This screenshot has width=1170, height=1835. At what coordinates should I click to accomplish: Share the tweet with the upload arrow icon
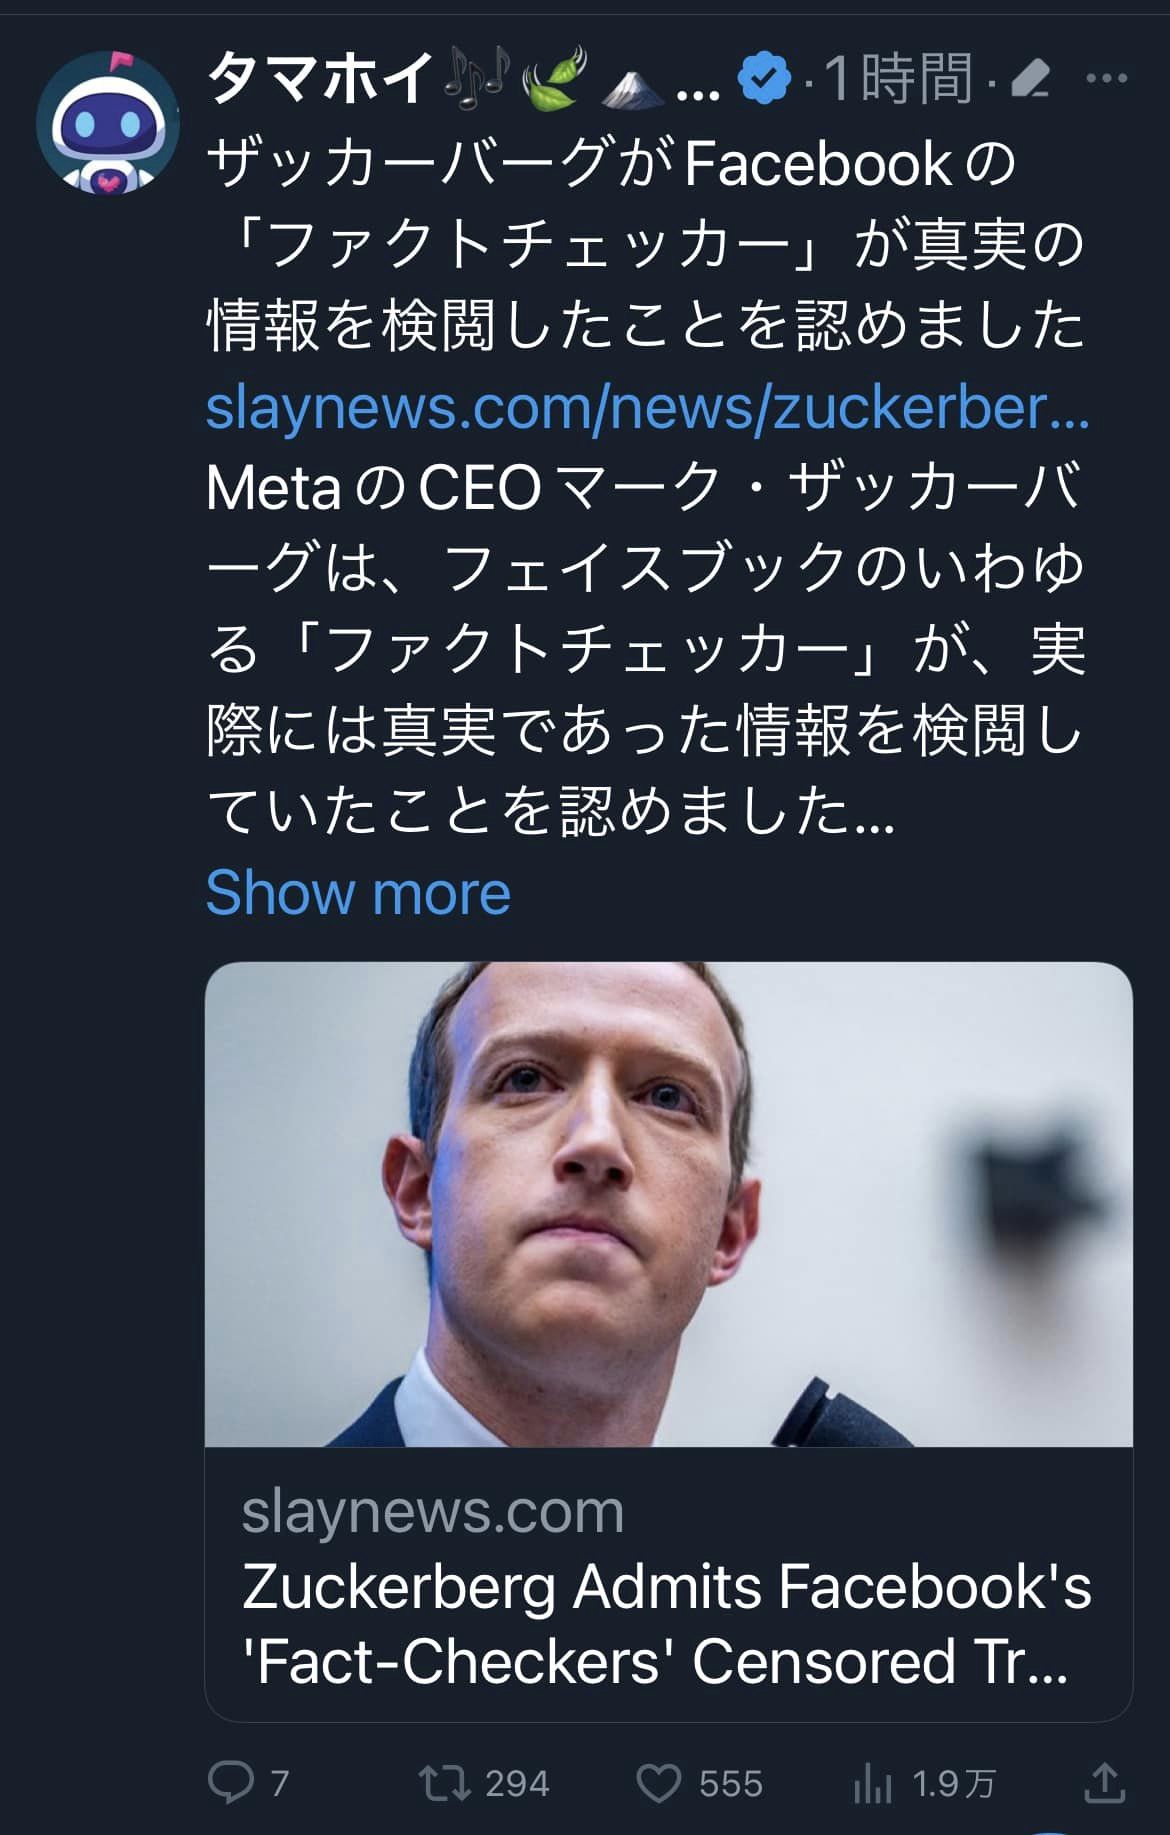click(x=1105, y=1782)
